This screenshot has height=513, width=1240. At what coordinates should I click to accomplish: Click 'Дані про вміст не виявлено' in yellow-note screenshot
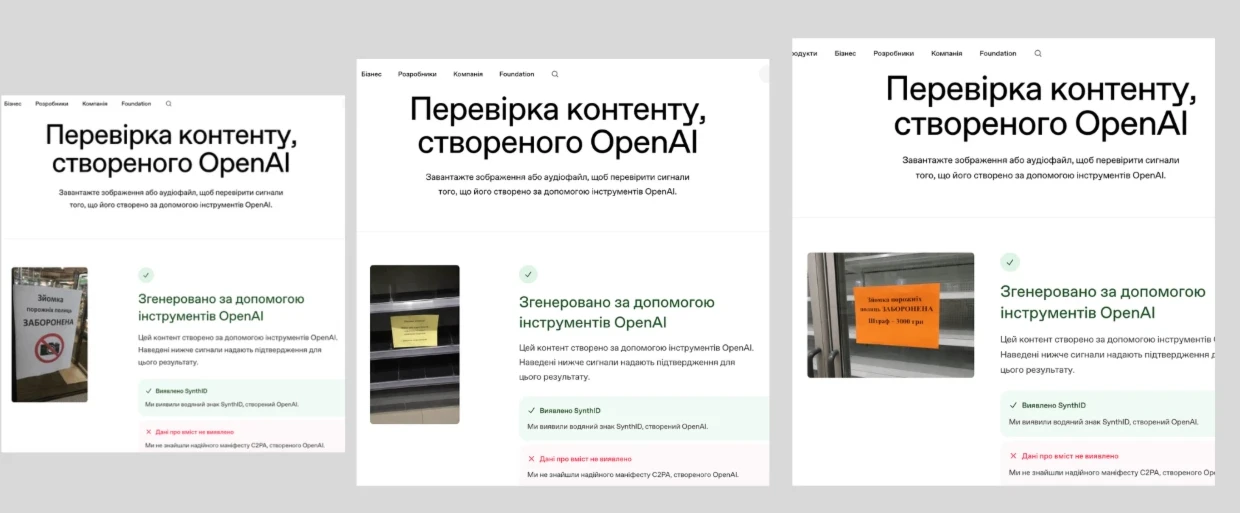click(585, 459)
